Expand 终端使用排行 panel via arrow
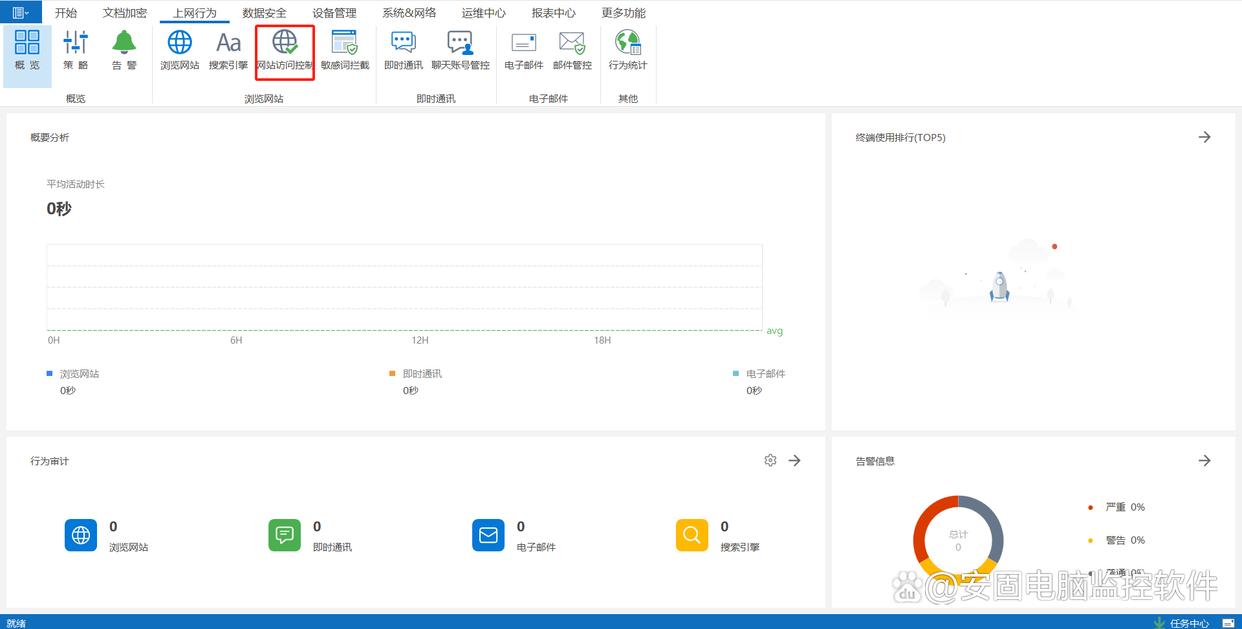This screenshot has width=1242, height=629. [1204, 137]
